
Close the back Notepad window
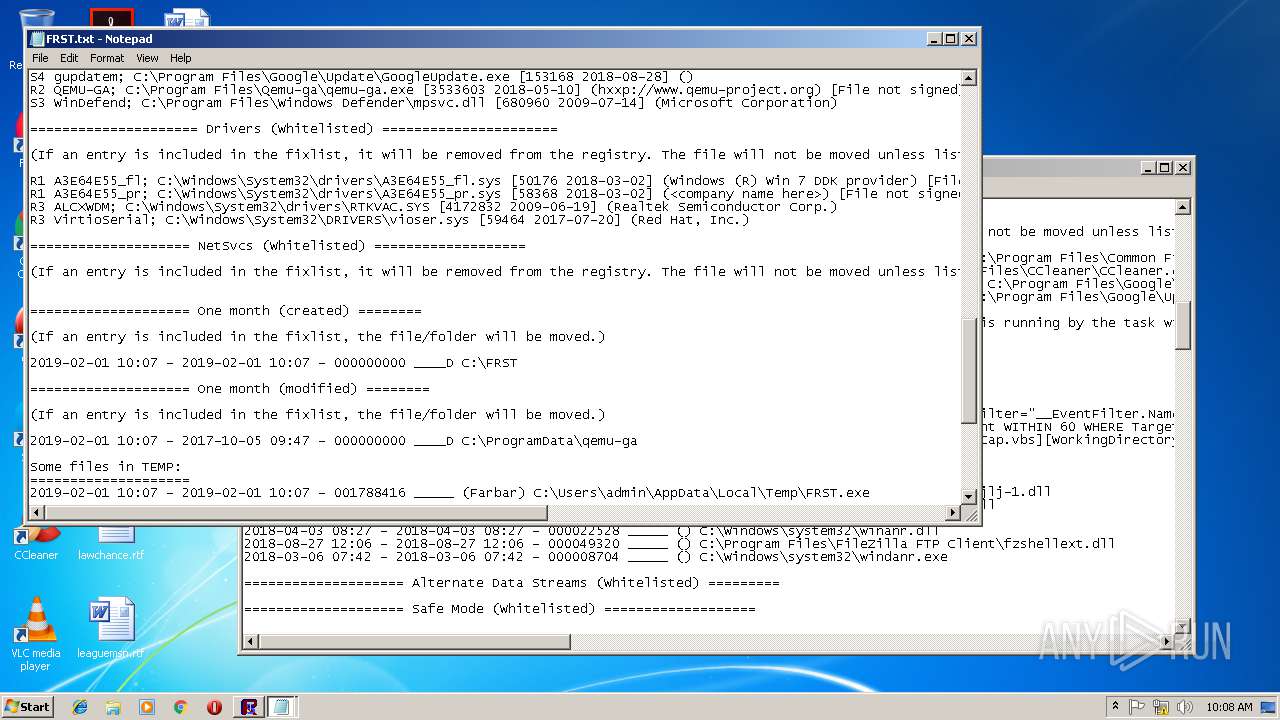pyautogui.click(x=1183, y=167)
